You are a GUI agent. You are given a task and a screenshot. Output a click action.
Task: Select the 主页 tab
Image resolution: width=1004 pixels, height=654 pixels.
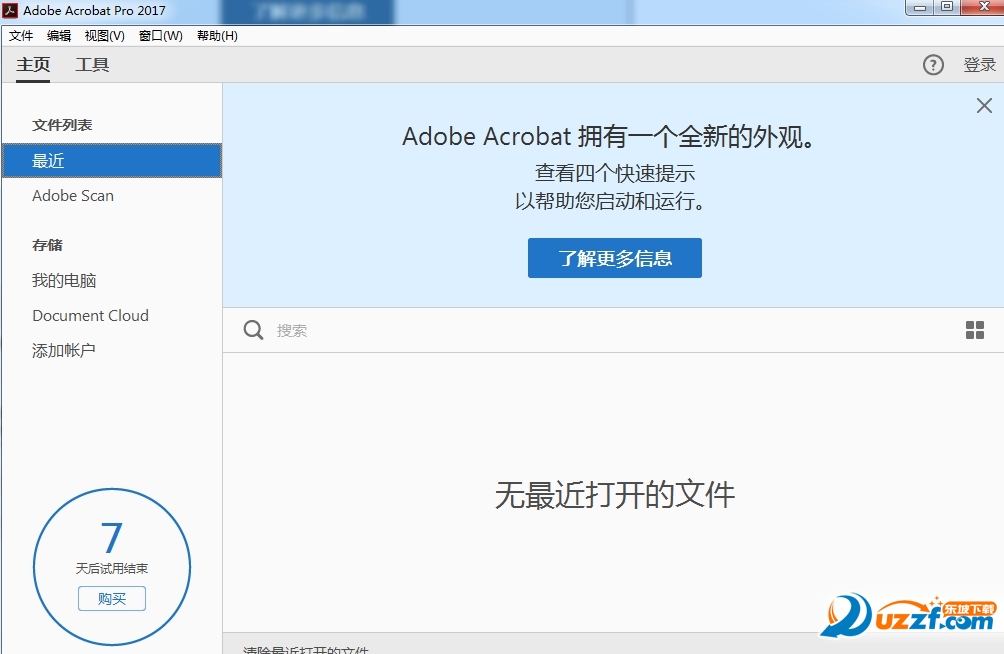(33, 65)
